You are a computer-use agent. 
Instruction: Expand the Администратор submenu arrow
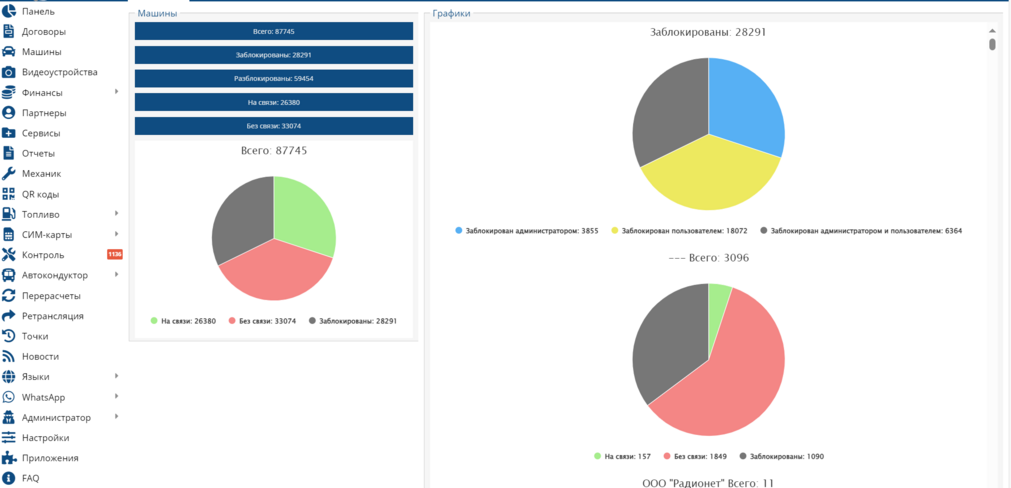pyautogui.click(x=117, y=416)
